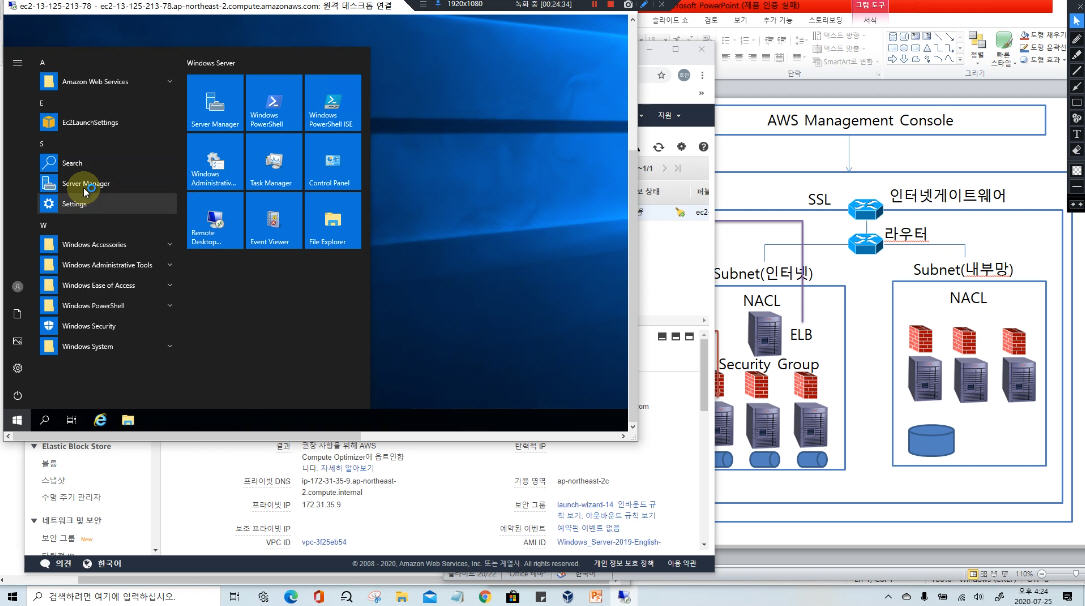Open 스냅샷 in the EC2 sidebar
The width and height of the screenshot is (1085, 606).
pyautogui.click(x=53, y=480)
